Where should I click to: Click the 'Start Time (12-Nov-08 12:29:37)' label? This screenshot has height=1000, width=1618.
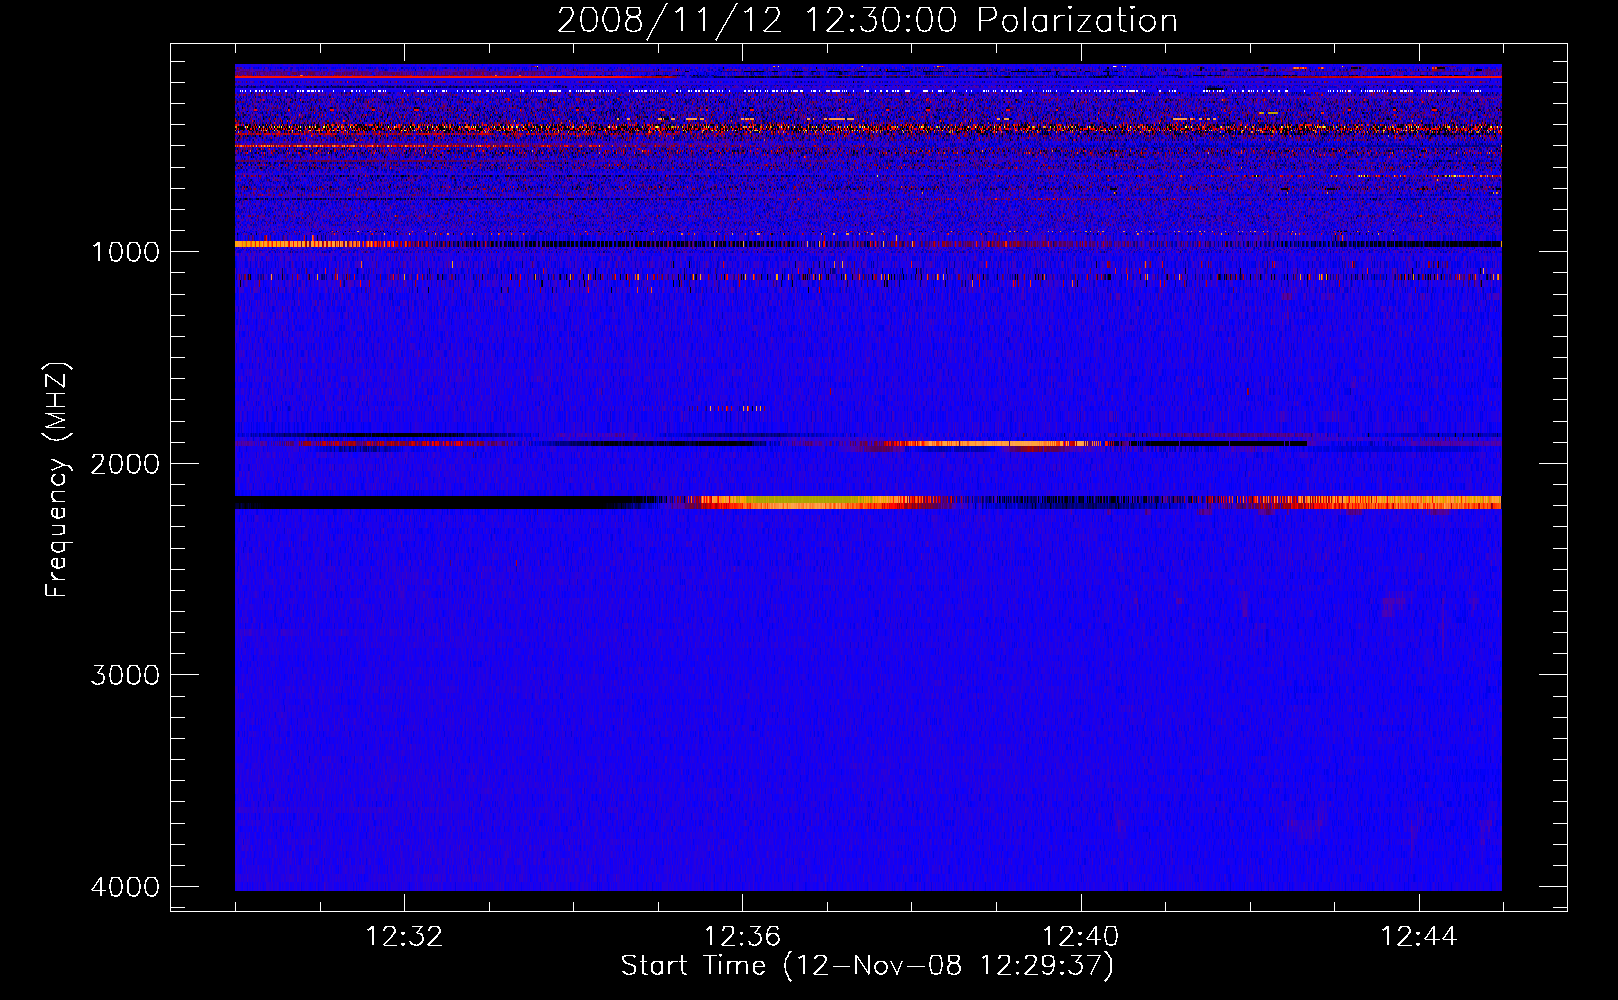[x=867, y=966]
